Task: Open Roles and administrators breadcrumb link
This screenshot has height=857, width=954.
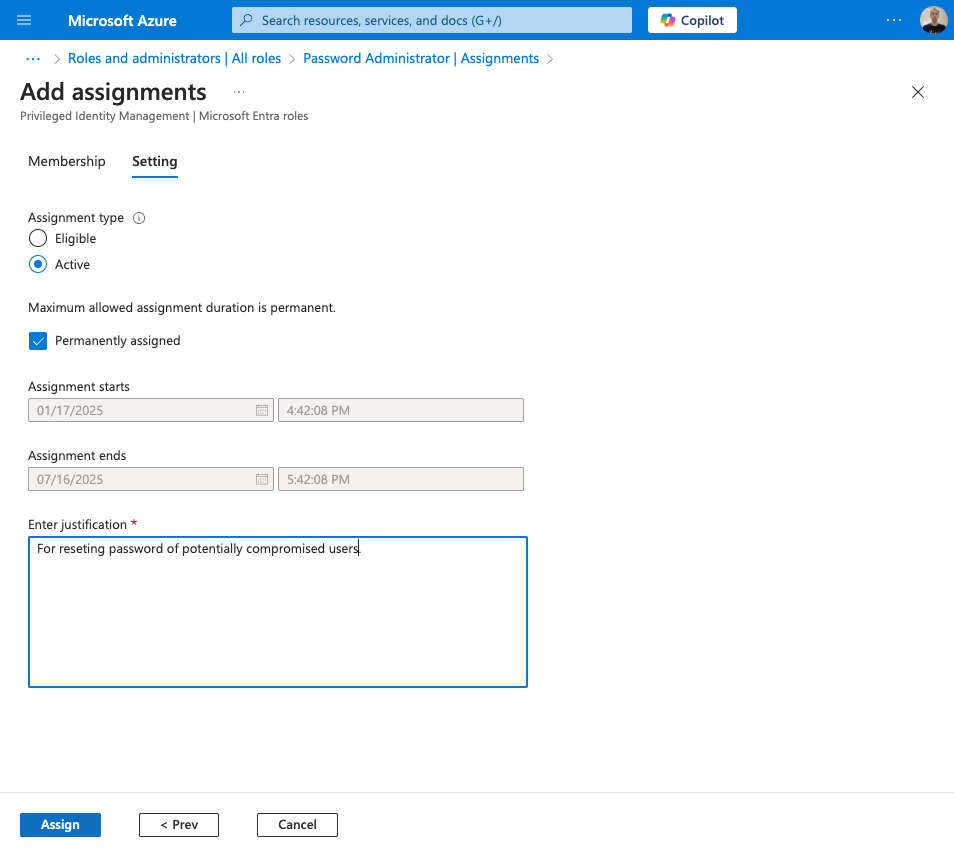Action: pyautogui.click(x=174, y=59)
